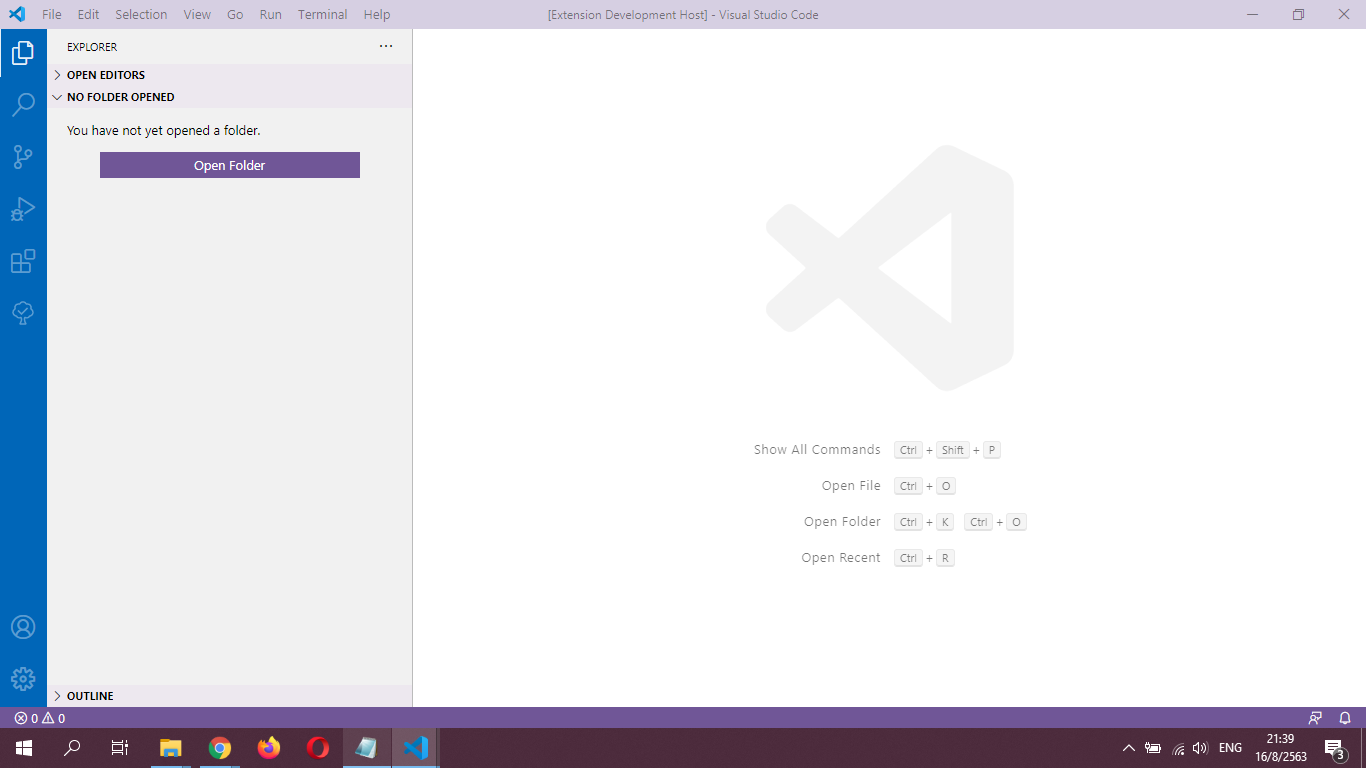This screenshot has height=768, width=1366.
Task: Open volume control in system tray
Action: click(x=1201, y=748)
